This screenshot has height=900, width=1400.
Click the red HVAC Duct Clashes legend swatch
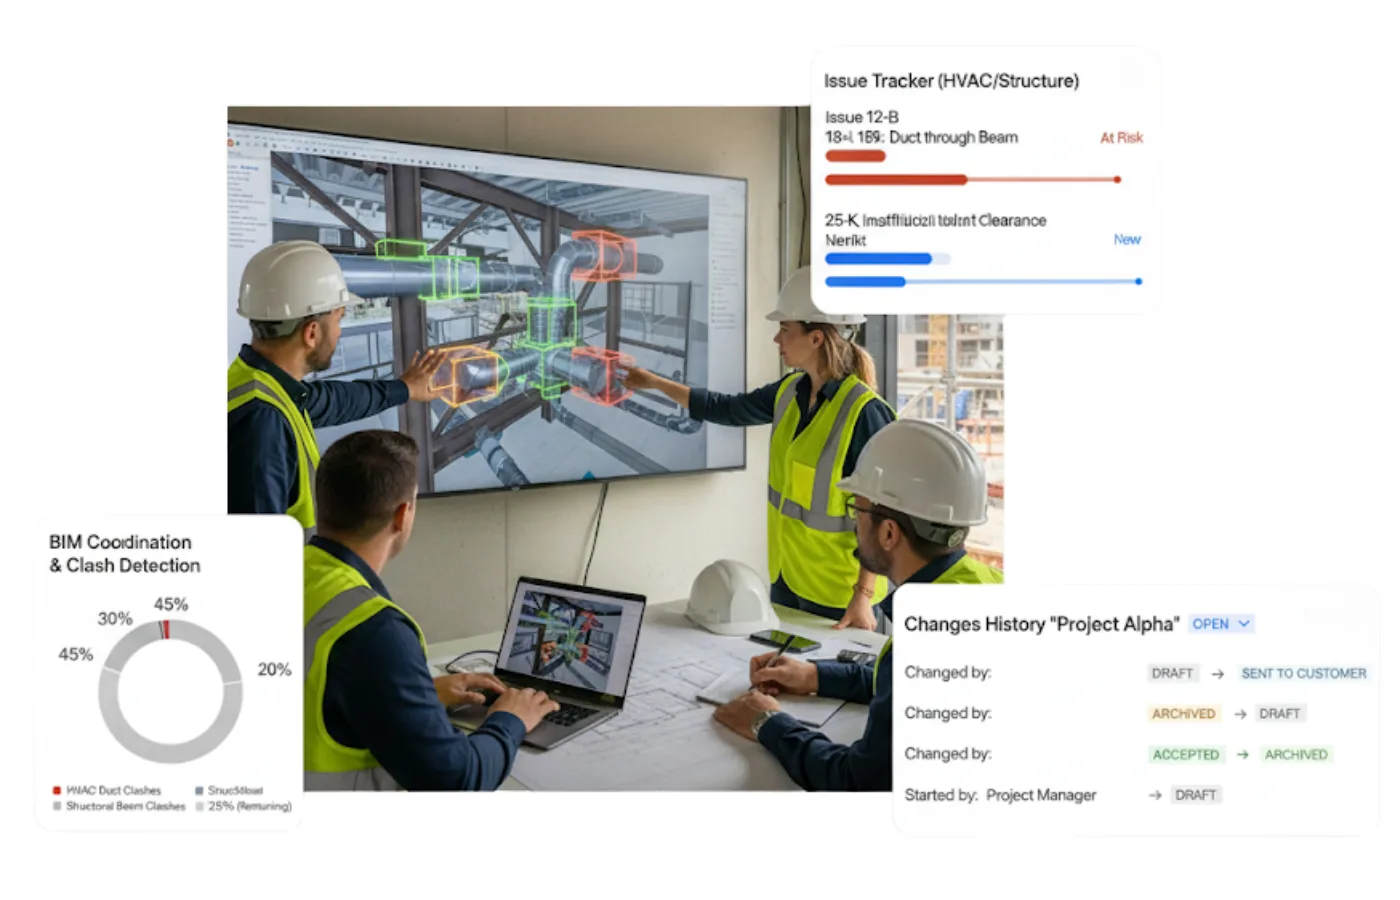tap(57, 790)
